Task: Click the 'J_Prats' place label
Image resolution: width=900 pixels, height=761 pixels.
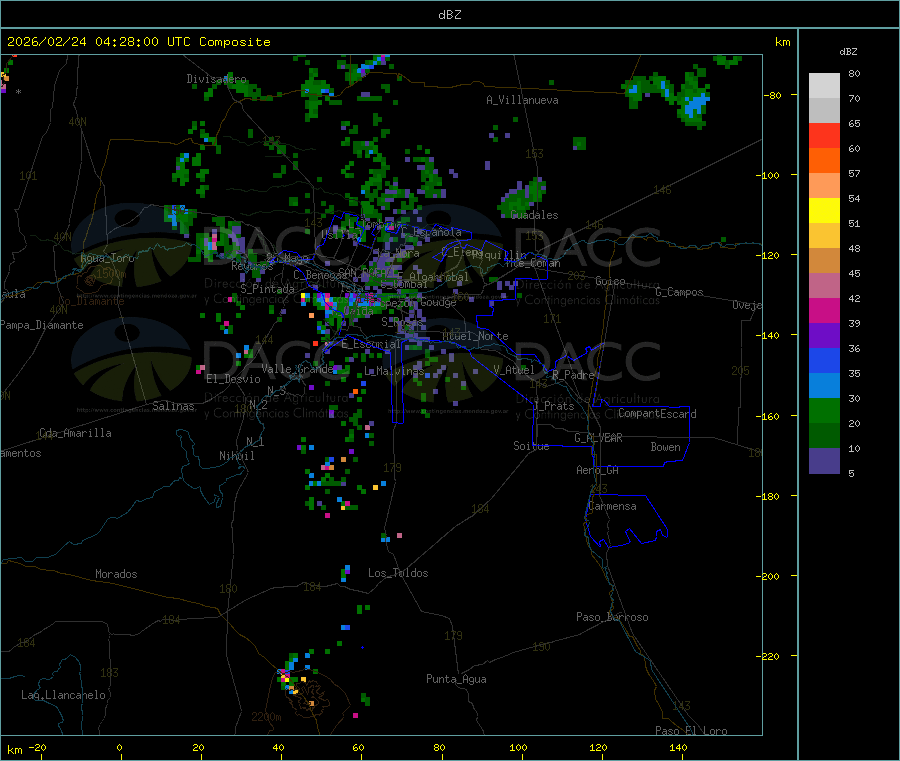Action: [553, 406]
